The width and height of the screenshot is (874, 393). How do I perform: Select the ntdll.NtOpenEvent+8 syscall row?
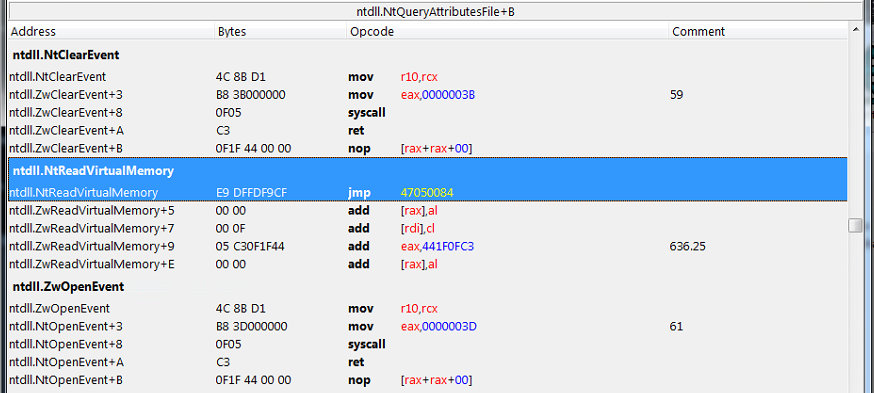[x=428, y=344]
